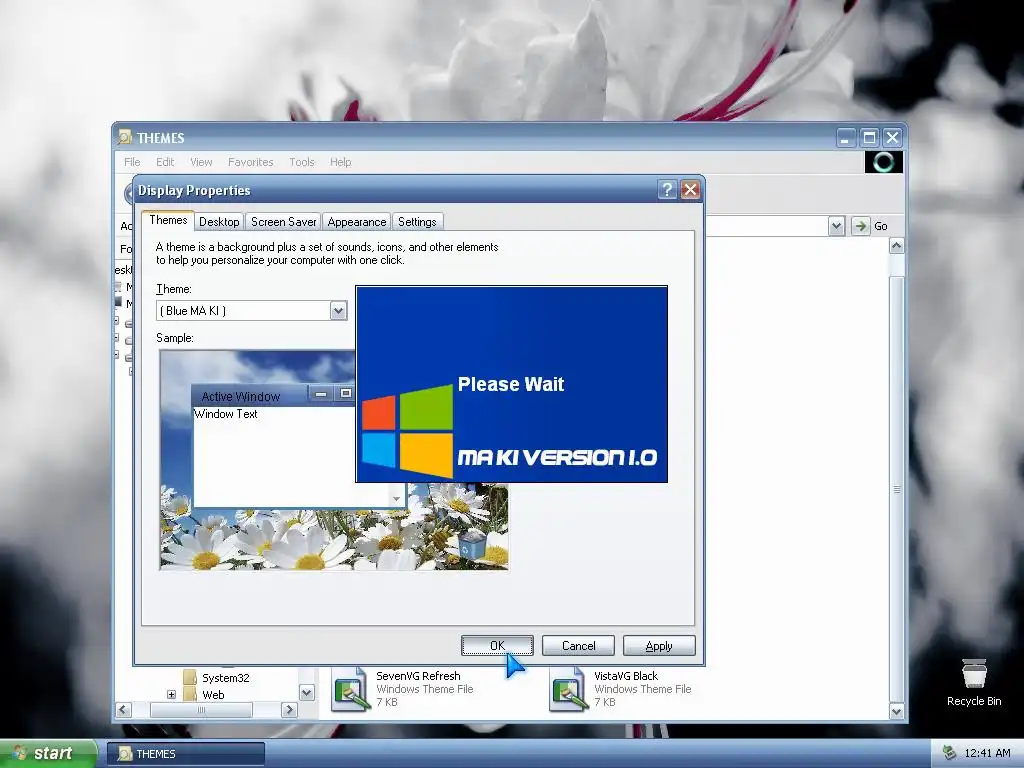Viewport: 1024px width, 768px height.
Task: Select the SevenVG Refresh theme file icon
Action: pyautogui.click(x=351, y=690)
